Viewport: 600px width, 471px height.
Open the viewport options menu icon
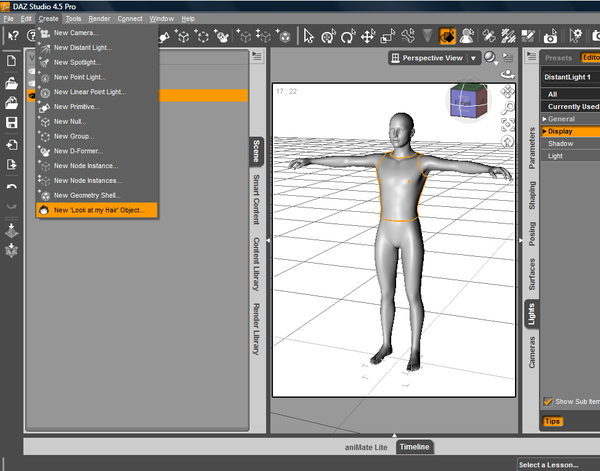508,57
